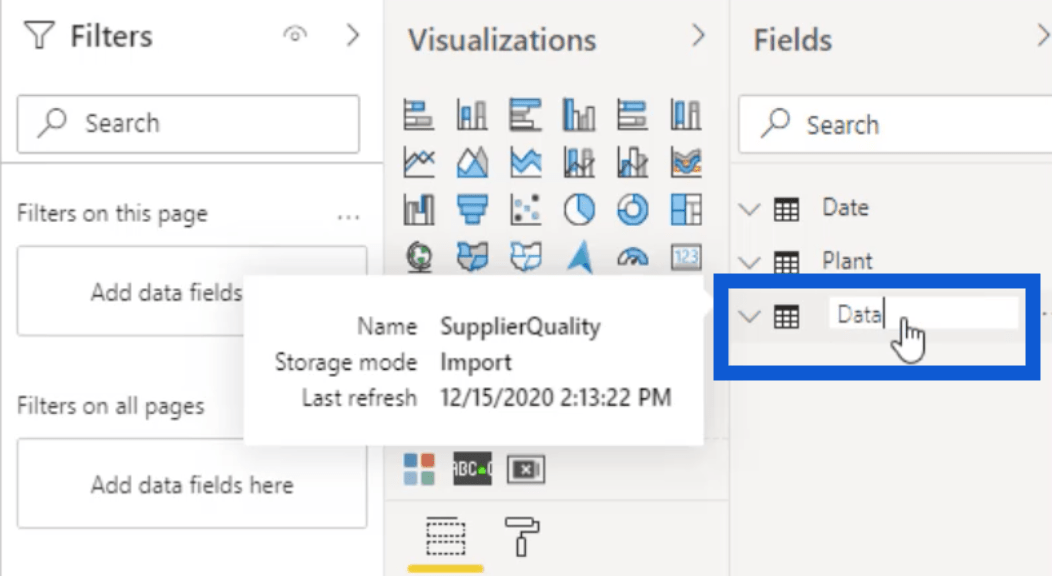Open more options for Filters on this page
Viewport: 1052px width, 576px height.
pos(348,217)
